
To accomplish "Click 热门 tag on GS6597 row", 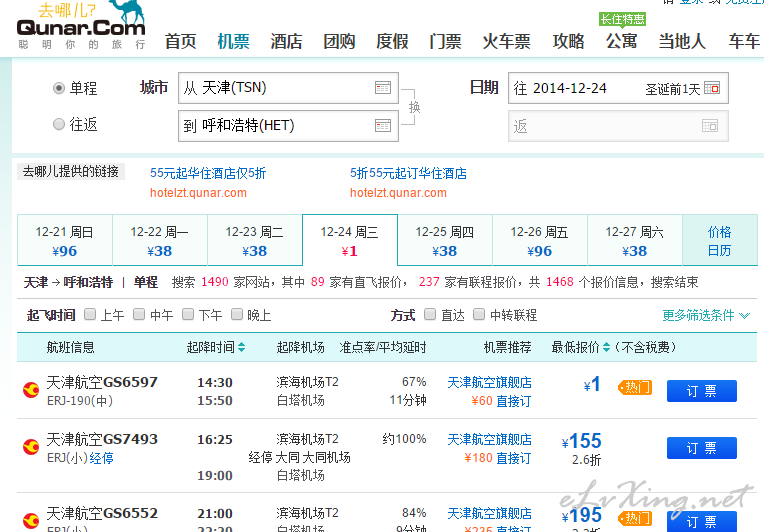I will [635, 388].
